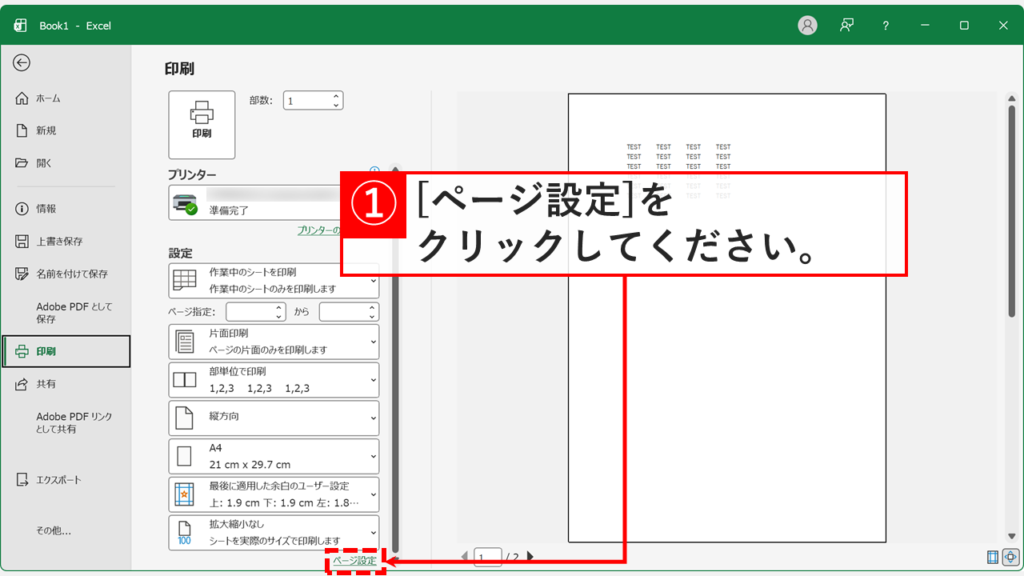
Task: Click the current page number field
Action: coord(487,557)
